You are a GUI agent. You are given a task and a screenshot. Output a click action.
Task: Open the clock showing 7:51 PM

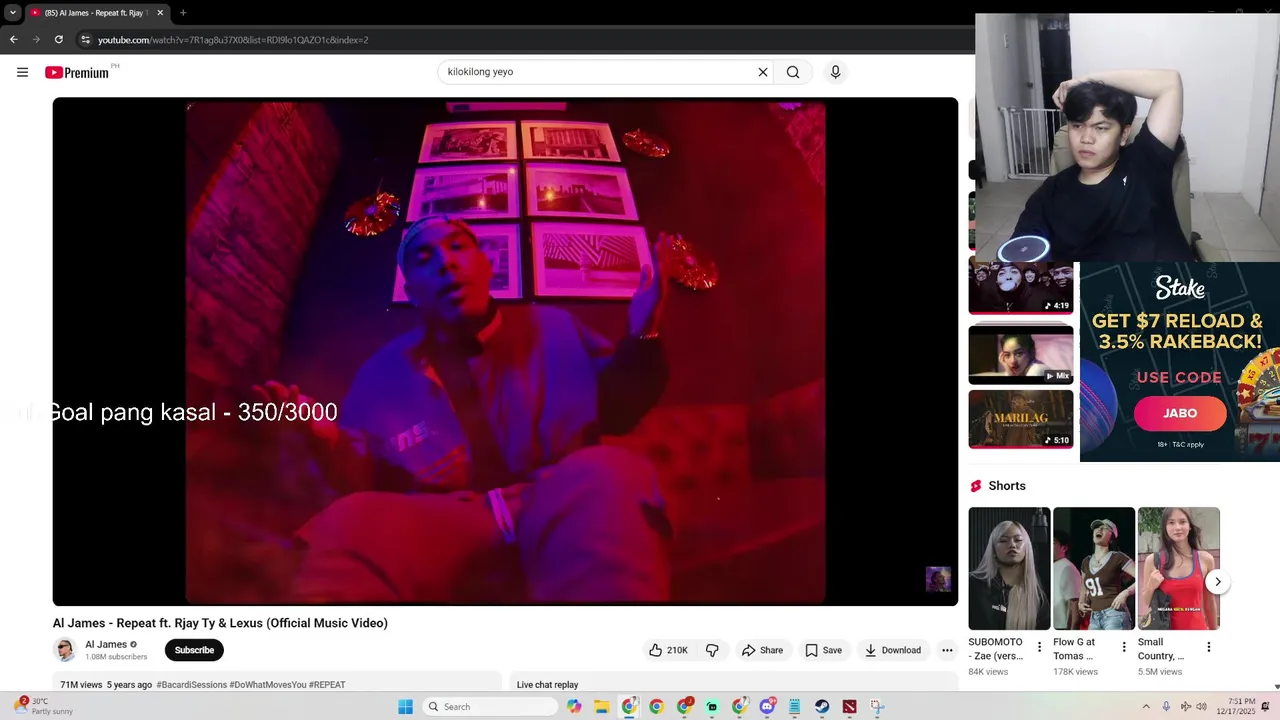(1235, 707)
